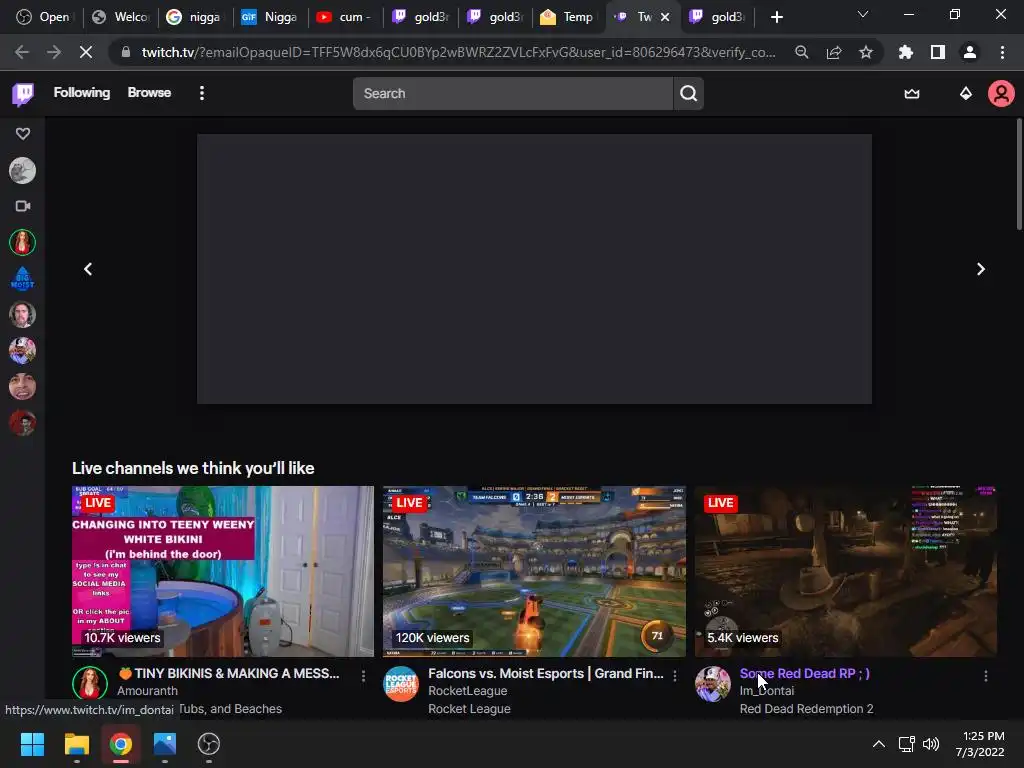Switch to the Open tab

pos(43,17)
